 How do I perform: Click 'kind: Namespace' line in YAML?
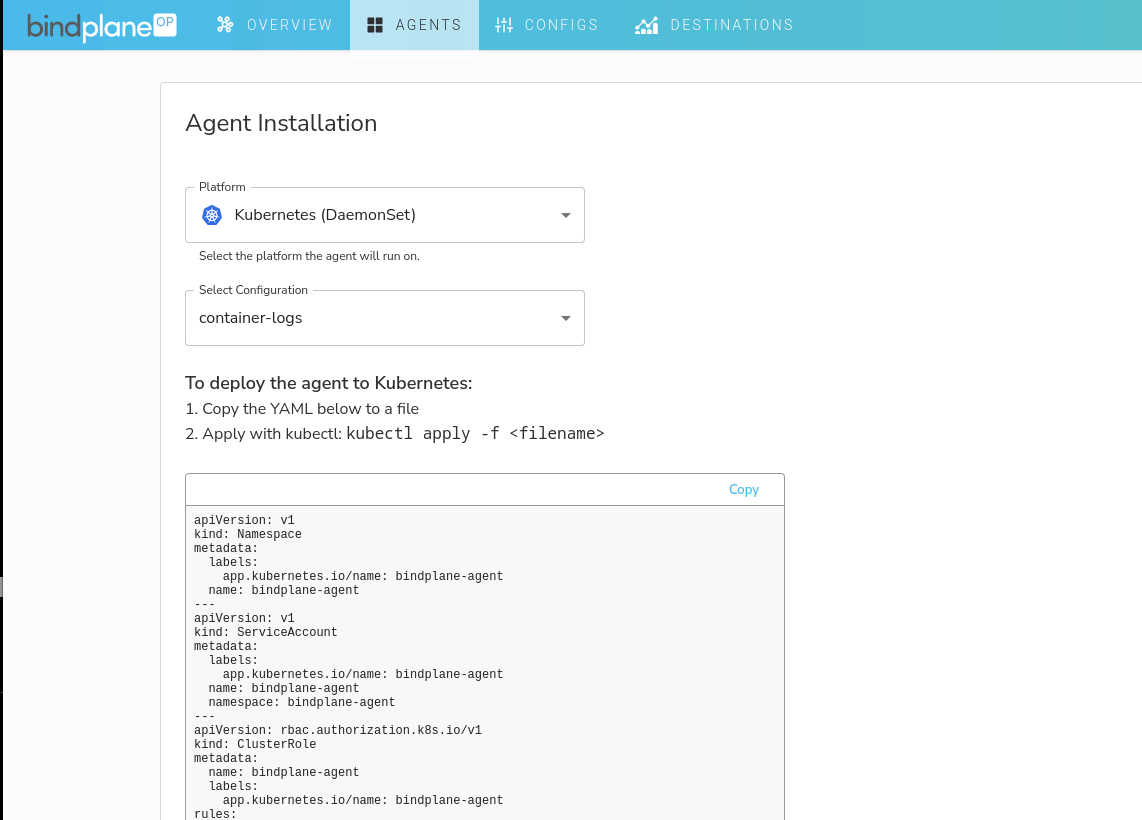(248, 534)
